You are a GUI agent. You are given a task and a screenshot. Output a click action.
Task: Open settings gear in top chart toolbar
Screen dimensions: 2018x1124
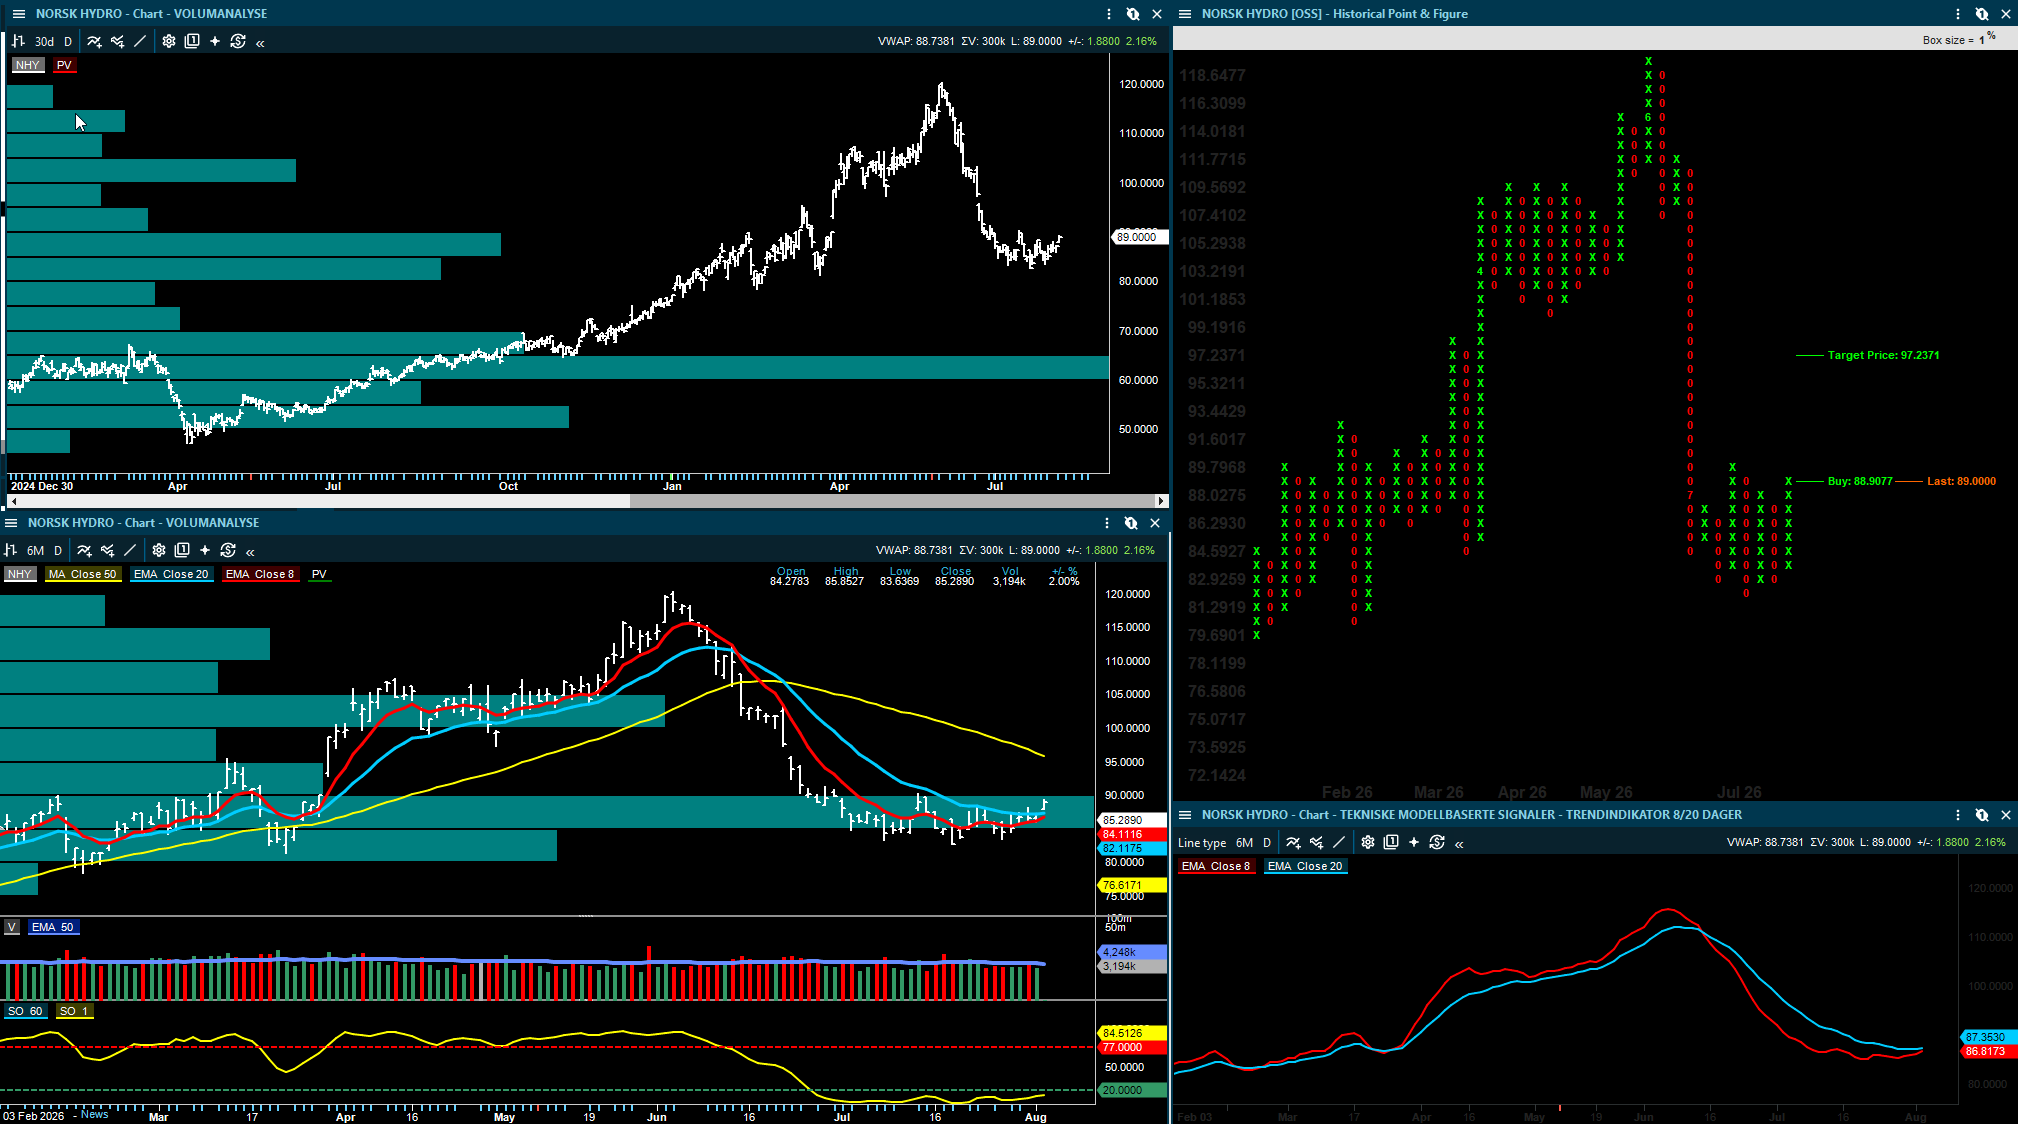point(169,41)
